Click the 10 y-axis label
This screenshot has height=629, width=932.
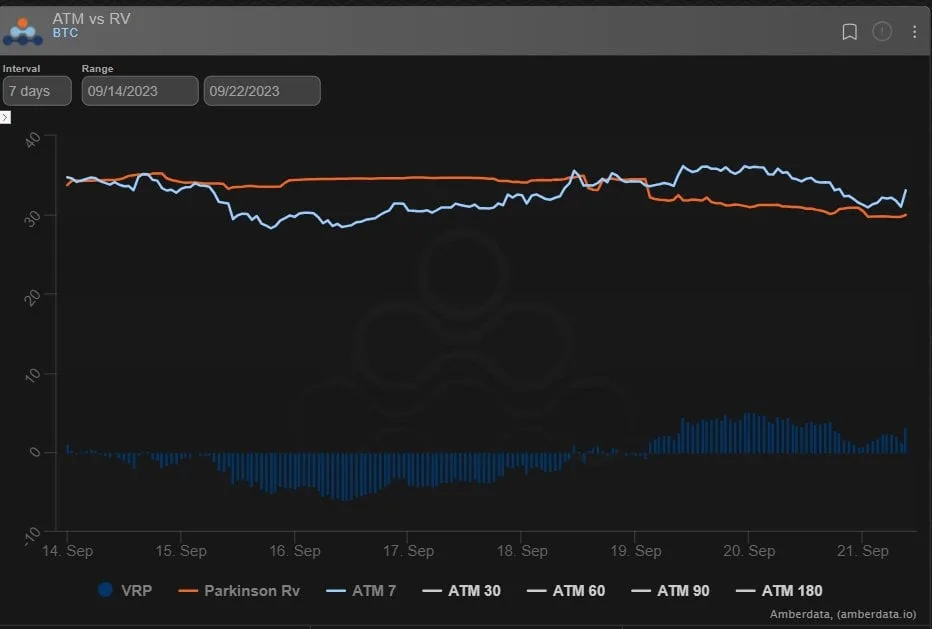(x=32, y=375)
